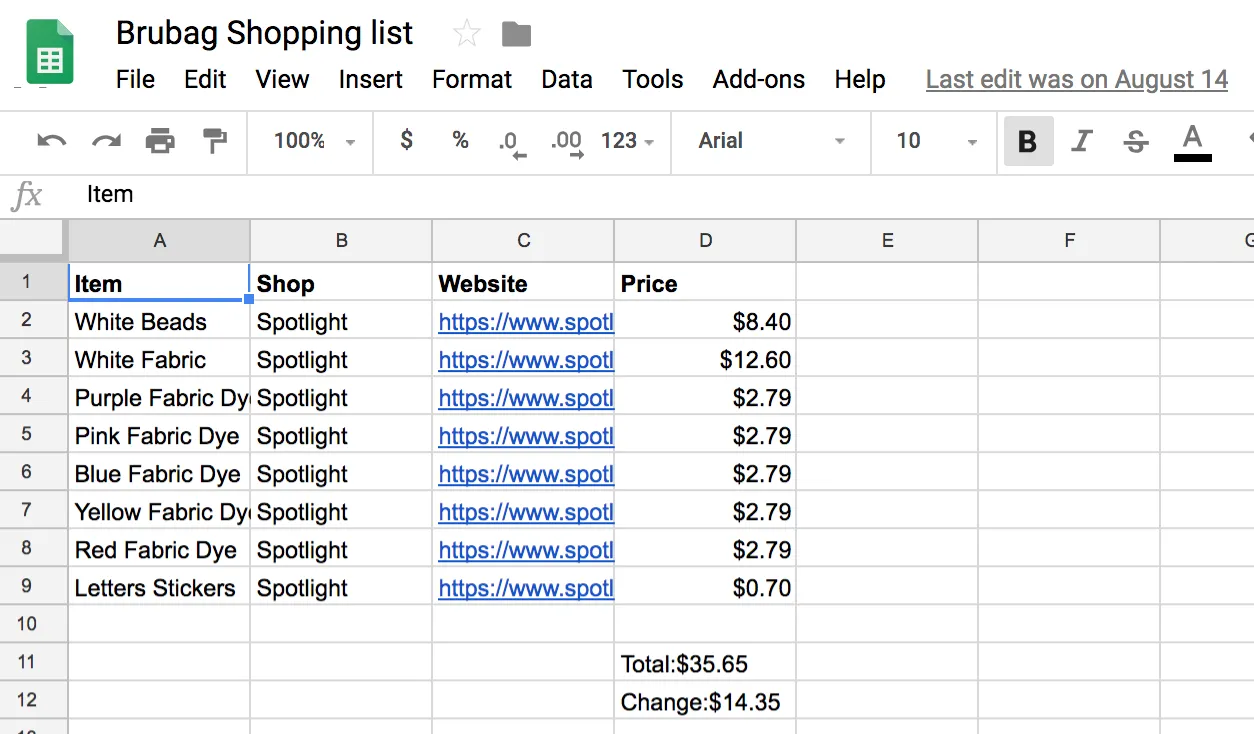This screenshot has width=1254, height=734.
Task: Toggle Italic formatting
Action: click(x=1081, y=141)
